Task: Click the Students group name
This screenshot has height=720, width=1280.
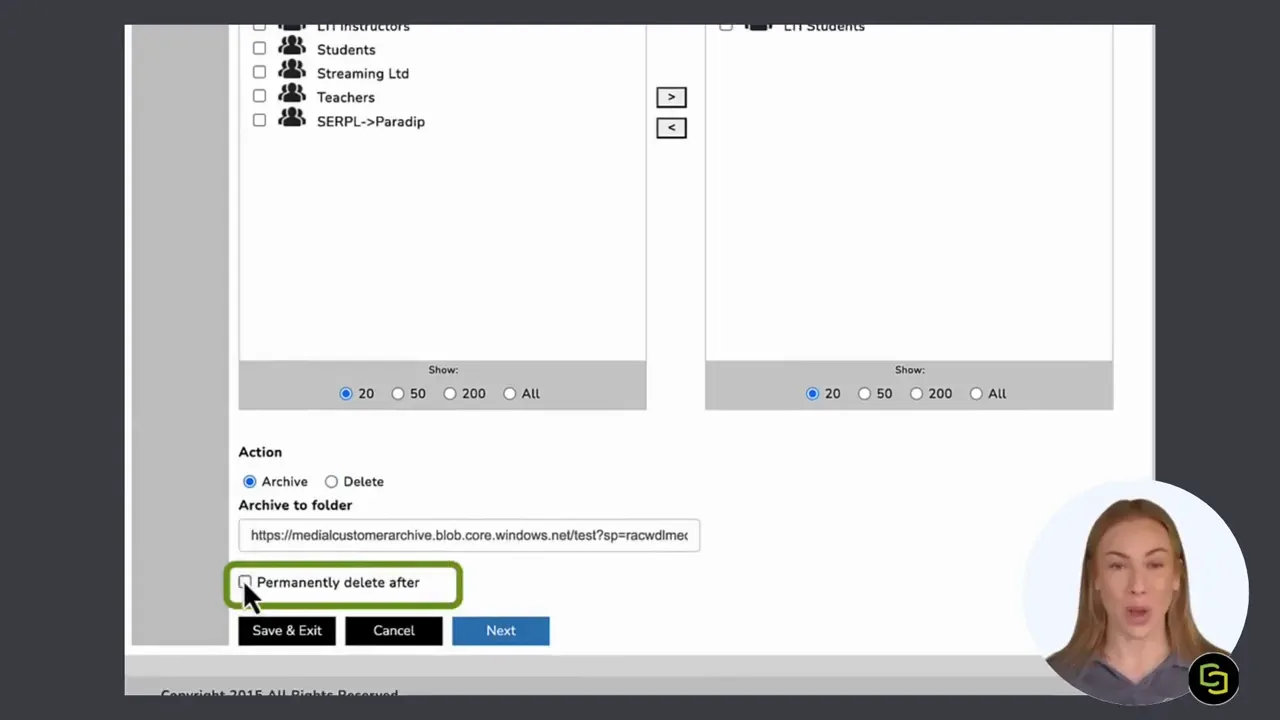Action: (346, 49)
